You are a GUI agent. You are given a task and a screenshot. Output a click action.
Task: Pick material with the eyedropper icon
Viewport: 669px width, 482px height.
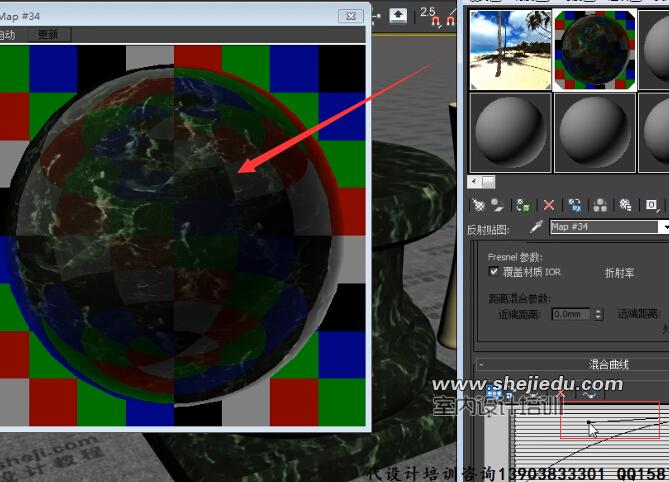[x=536, y=226]
